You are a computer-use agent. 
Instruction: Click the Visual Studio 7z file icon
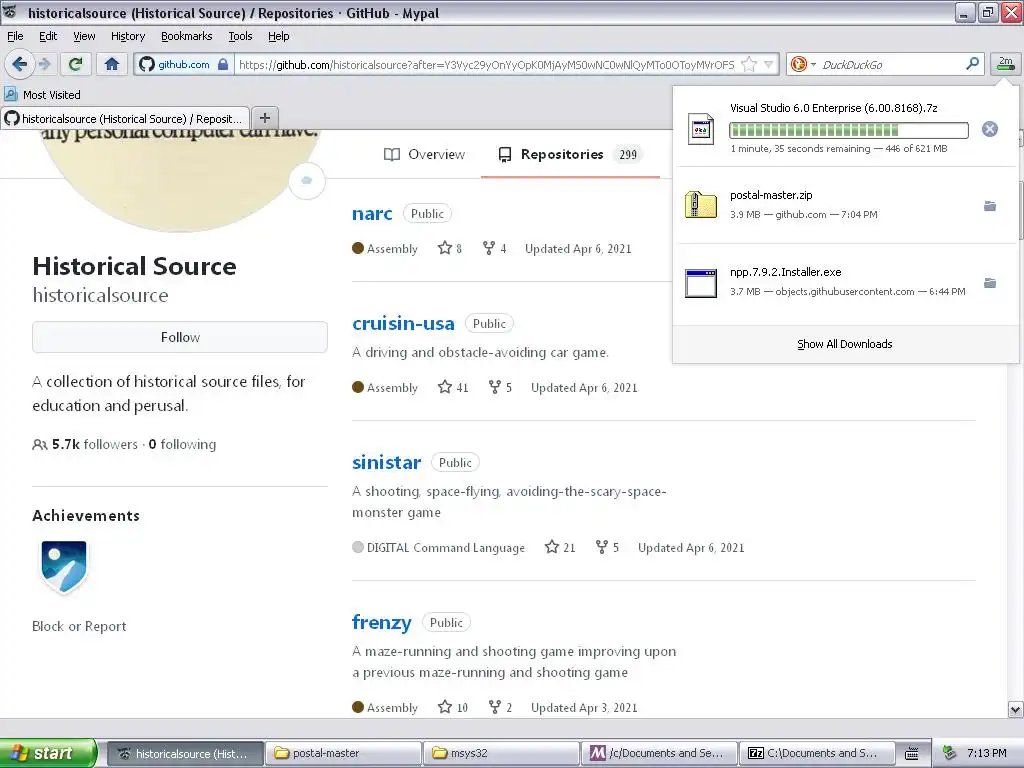tap(701, 129)
